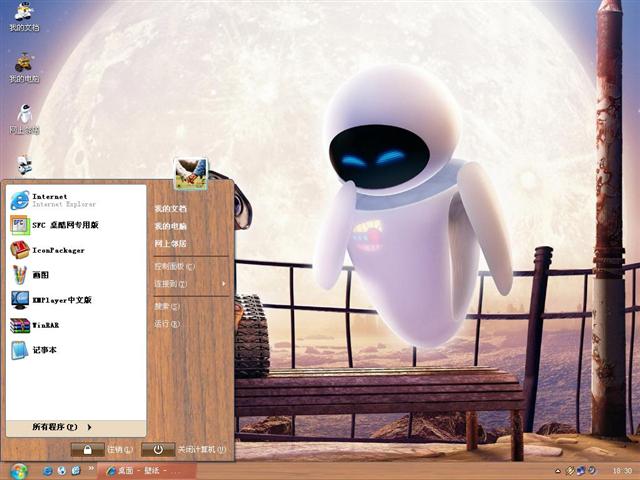Open 我的文档 in Start menu right pane
Image resolution: width=640 pixels, height=480 pixels.
(x=170, y=209)
